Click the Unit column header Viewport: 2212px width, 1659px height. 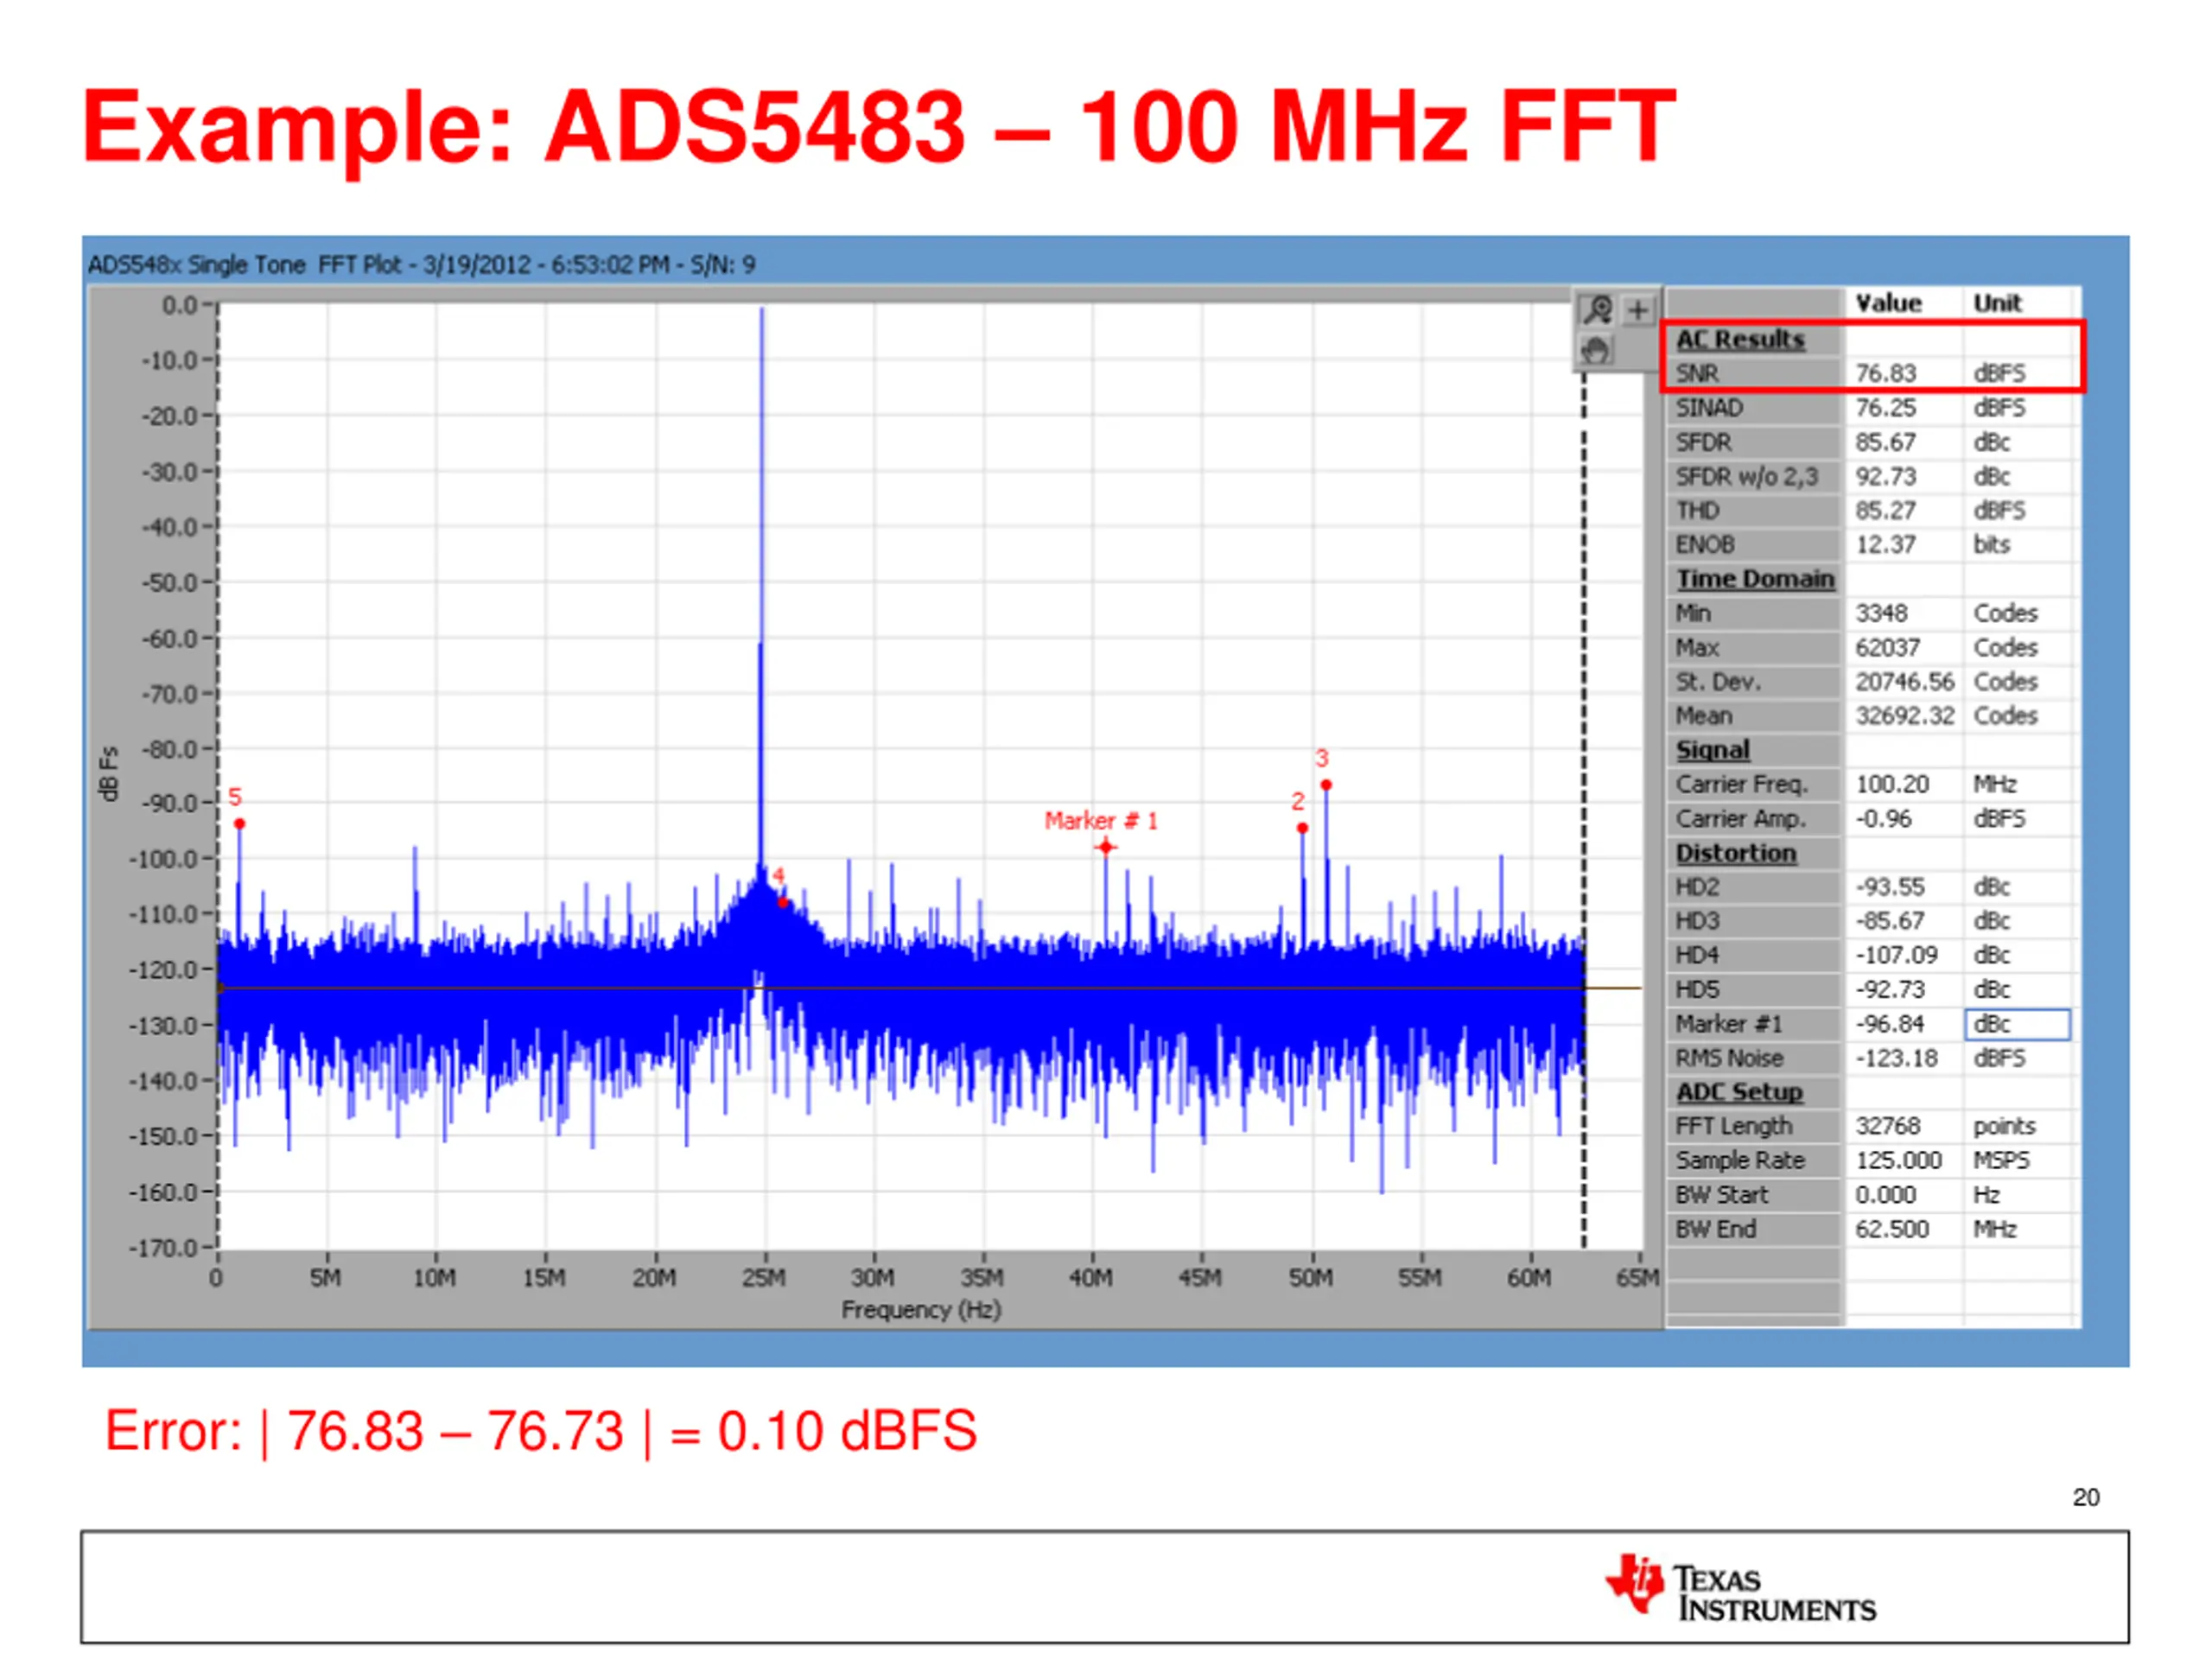pyautogui.click(x=1997, y=303)
